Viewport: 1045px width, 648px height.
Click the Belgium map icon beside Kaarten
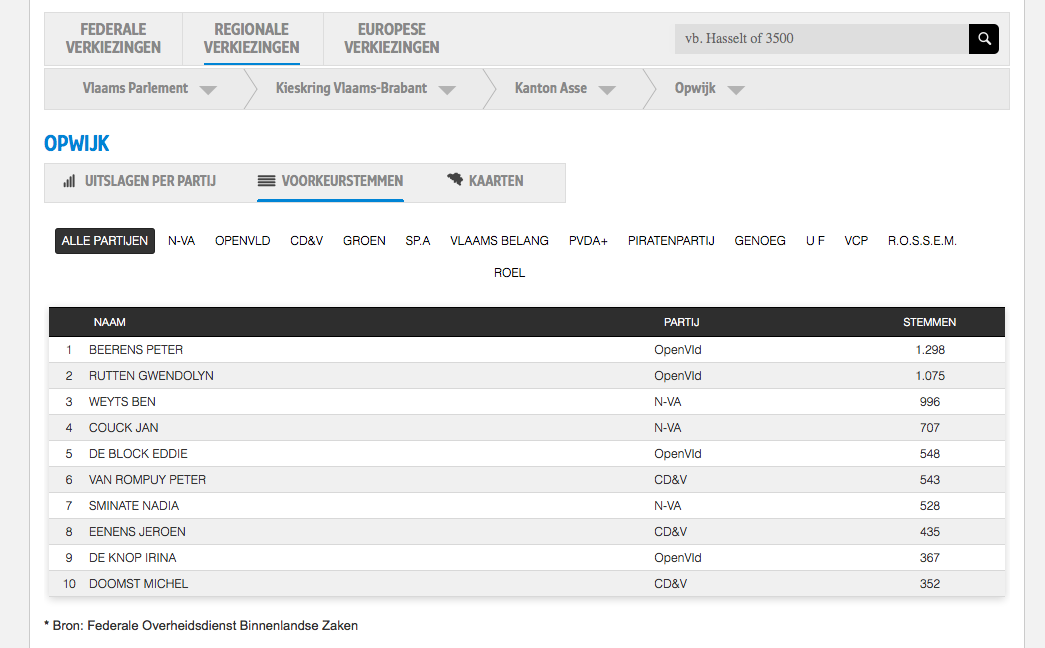pos(455,180)
